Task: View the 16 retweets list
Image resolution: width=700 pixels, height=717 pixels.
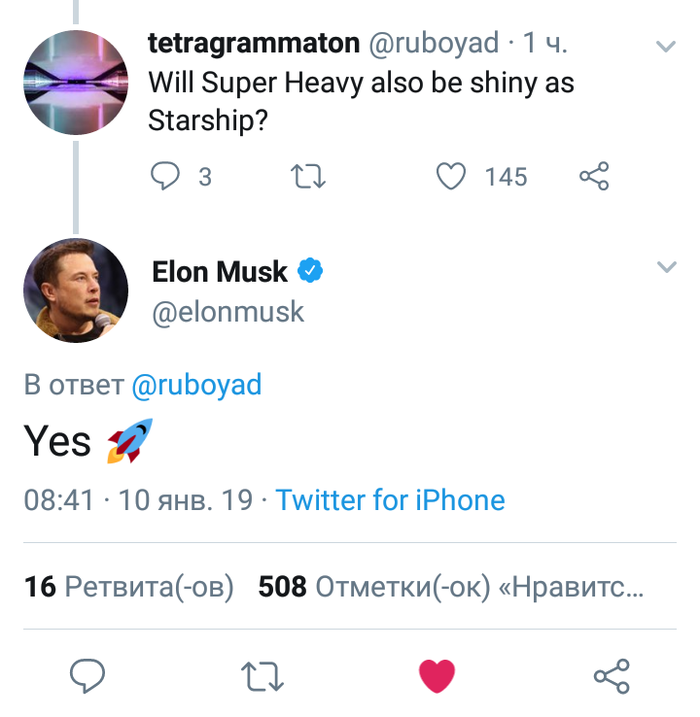Action: pyautogui.click(x=129, y=587)
